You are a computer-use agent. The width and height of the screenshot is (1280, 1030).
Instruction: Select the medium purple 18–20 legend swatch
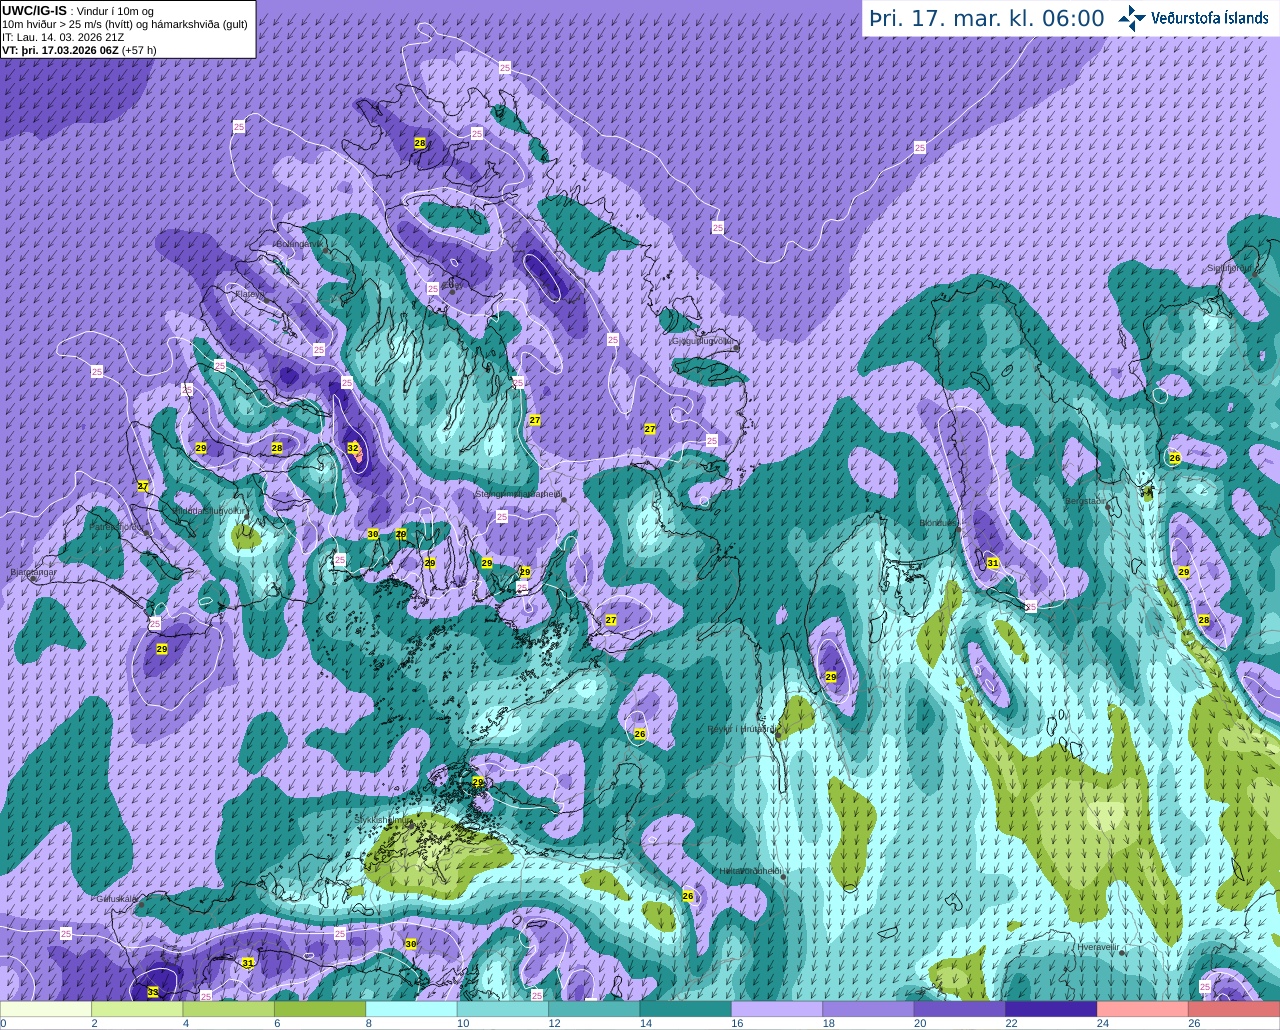pos(869,1009)
